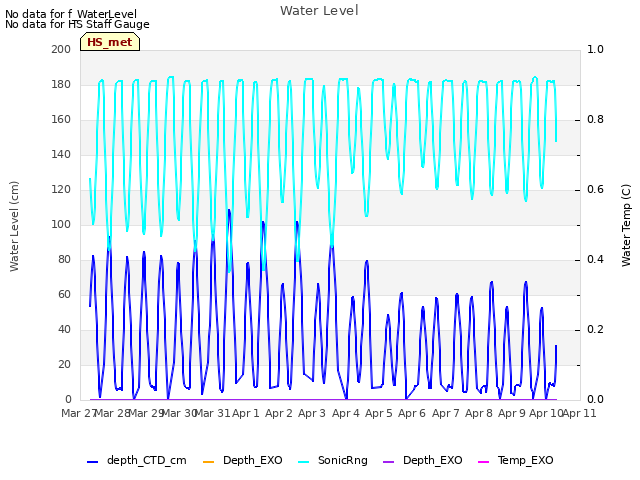Select the SonicRng legend label
The width and height of the screenshot is (640, 480).
(343, 460)
